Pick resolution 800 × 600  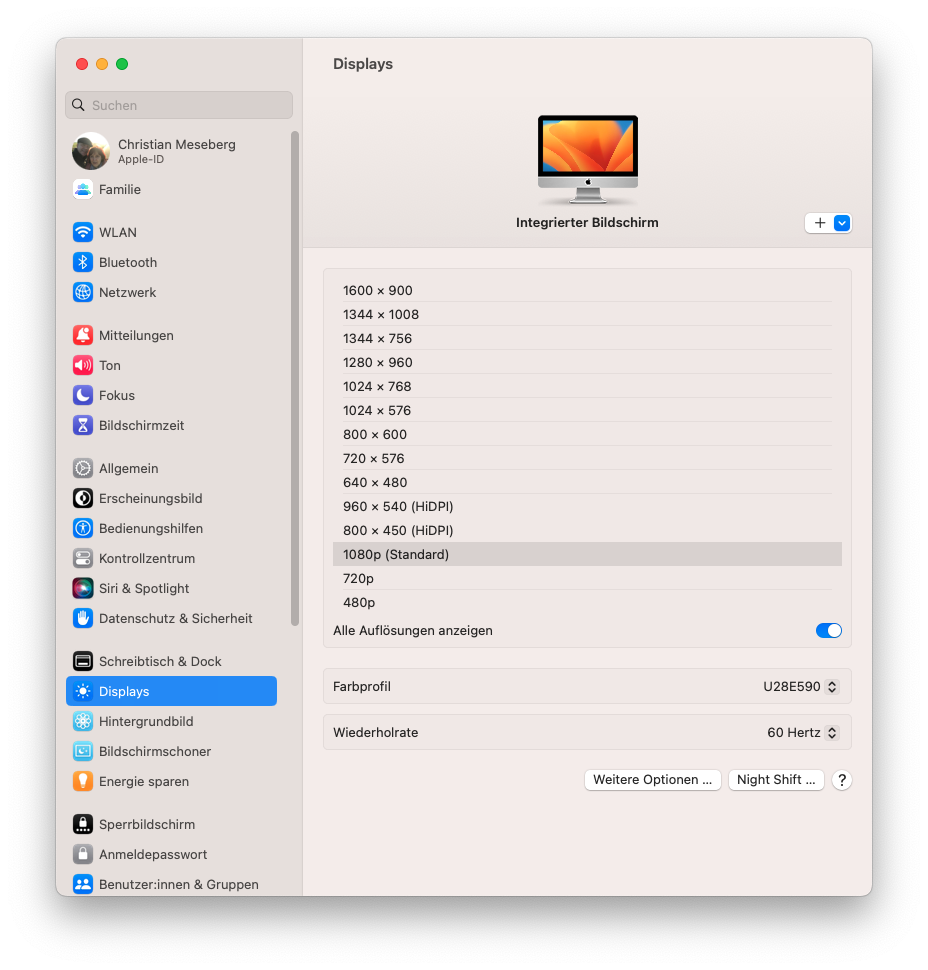point(587,434)
